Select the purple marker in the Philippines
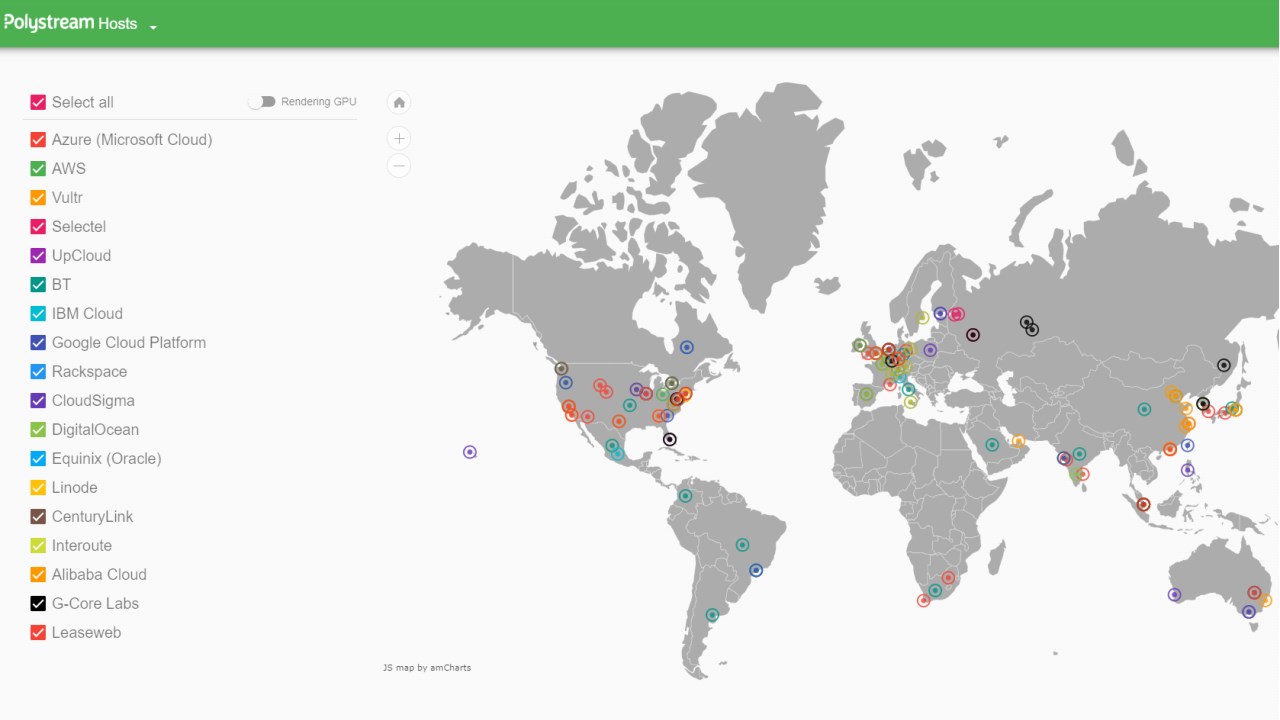The width and height of the screenshot is (1280, 720). (x=1188, y=470)
